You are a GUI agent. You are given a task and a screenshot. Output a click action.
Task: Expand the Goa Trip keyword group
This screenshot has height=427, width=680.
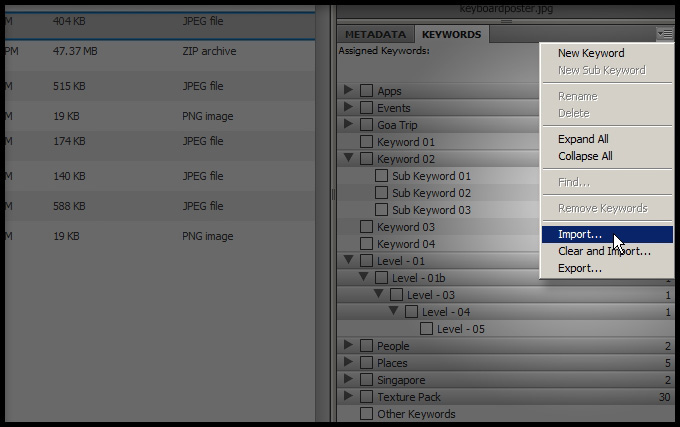348,125
